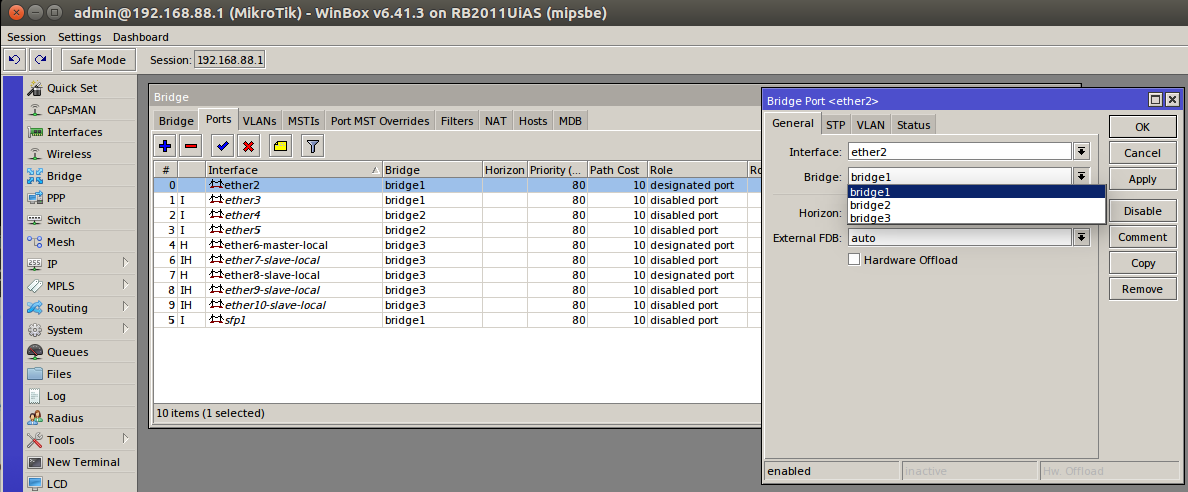Open the Settings menu
Image resolution: width=1188 pixels, height=492 pixels.
[x=79, y=37]
